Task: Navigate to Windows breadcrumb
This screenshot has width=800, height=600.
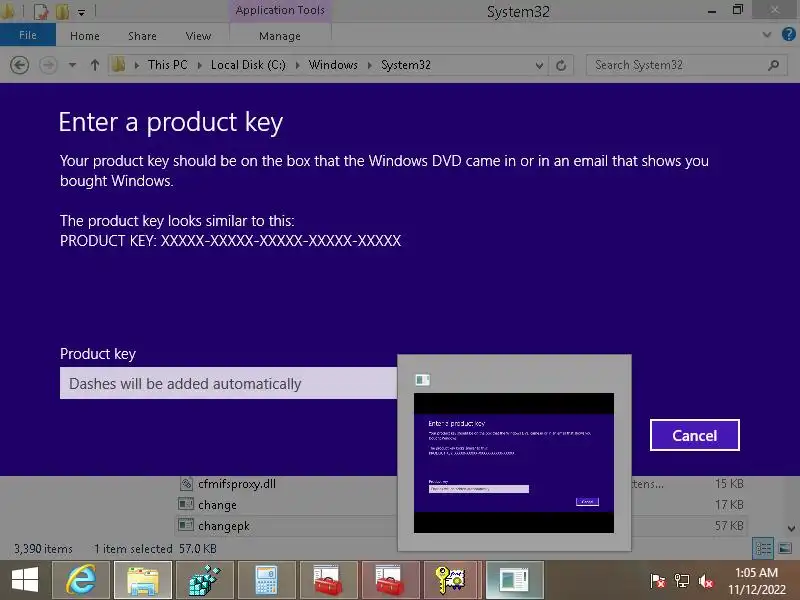Action: point(333,65)
